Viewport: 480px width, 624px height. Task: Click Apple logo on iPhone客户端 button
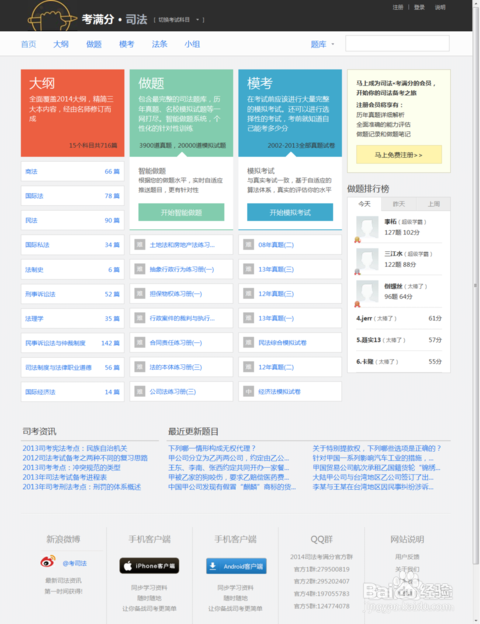click(x=128, y=566)
